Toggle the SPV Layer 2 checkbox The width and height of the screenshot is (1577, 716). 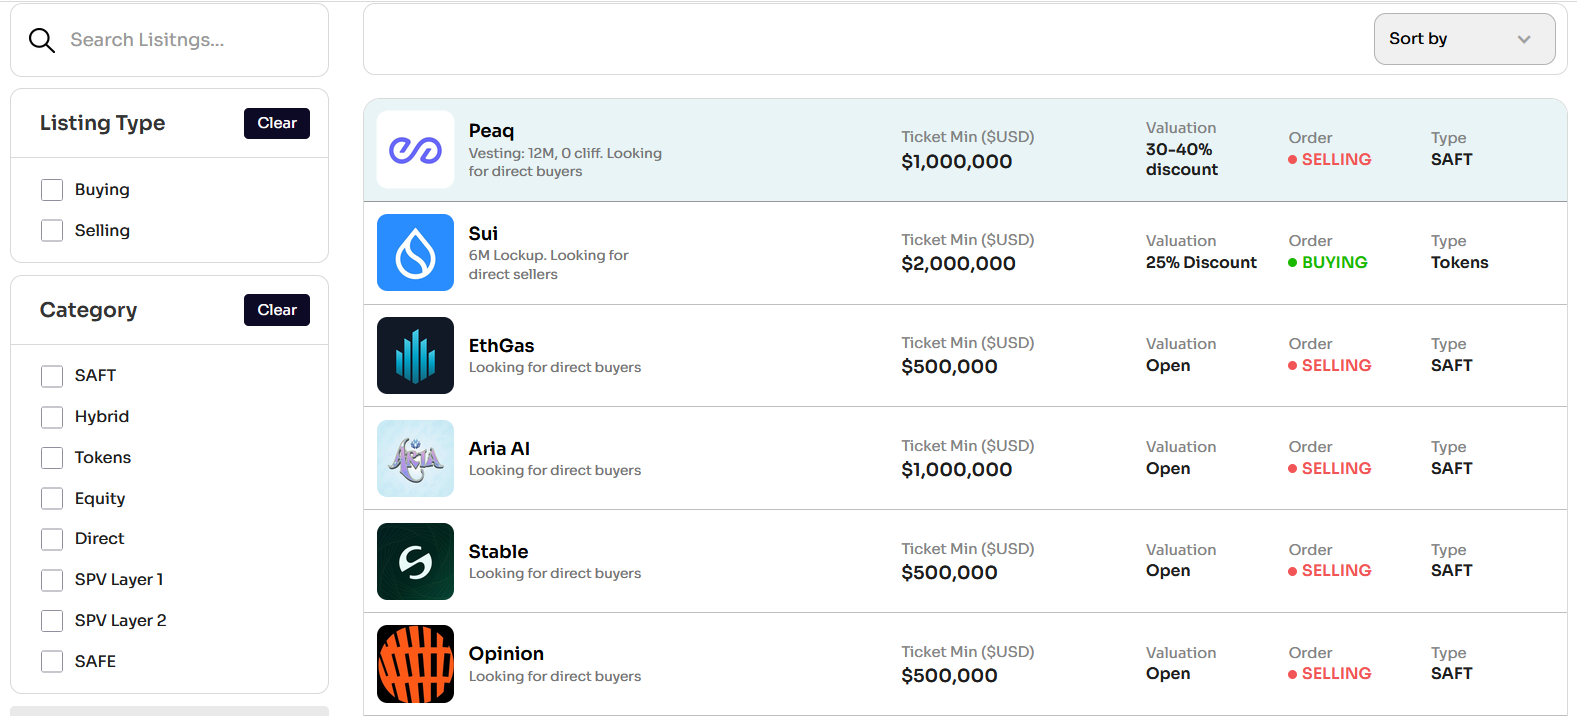[x=52, y=621]
